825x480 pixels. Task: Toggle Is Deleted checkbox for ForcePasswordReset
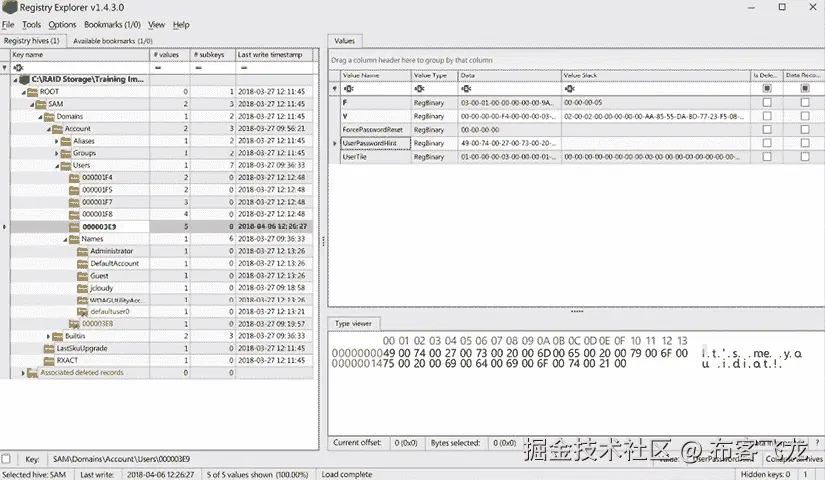767,129
